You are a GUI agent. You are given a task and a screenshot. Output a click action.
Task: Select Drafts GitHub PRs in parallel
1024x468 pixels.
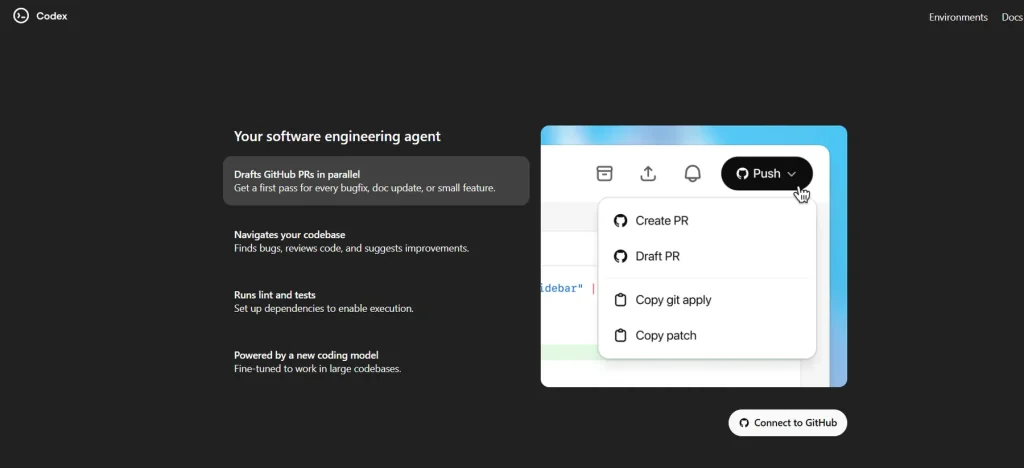(x=376, y=181)
